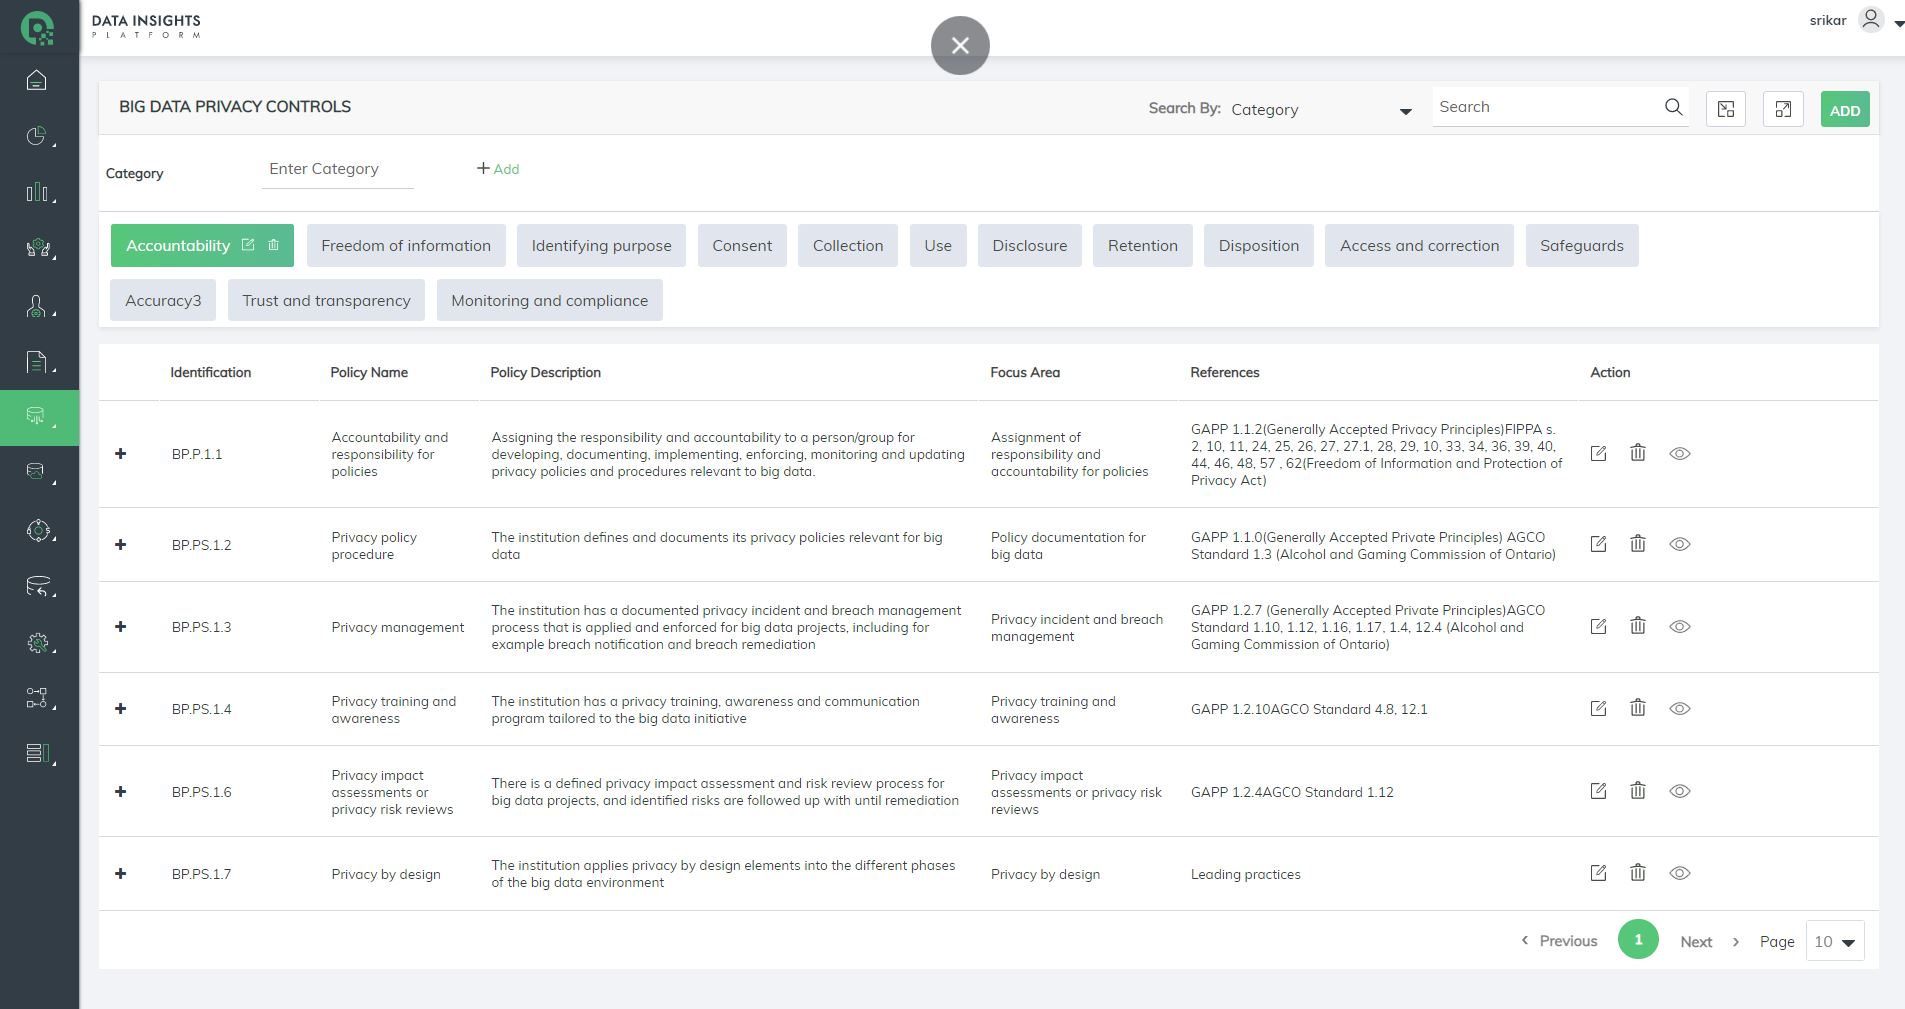Open the highlighted privacy controls sidebar icon
The width and height of the screenshot is (1905, 1009).
coord(39,417)
